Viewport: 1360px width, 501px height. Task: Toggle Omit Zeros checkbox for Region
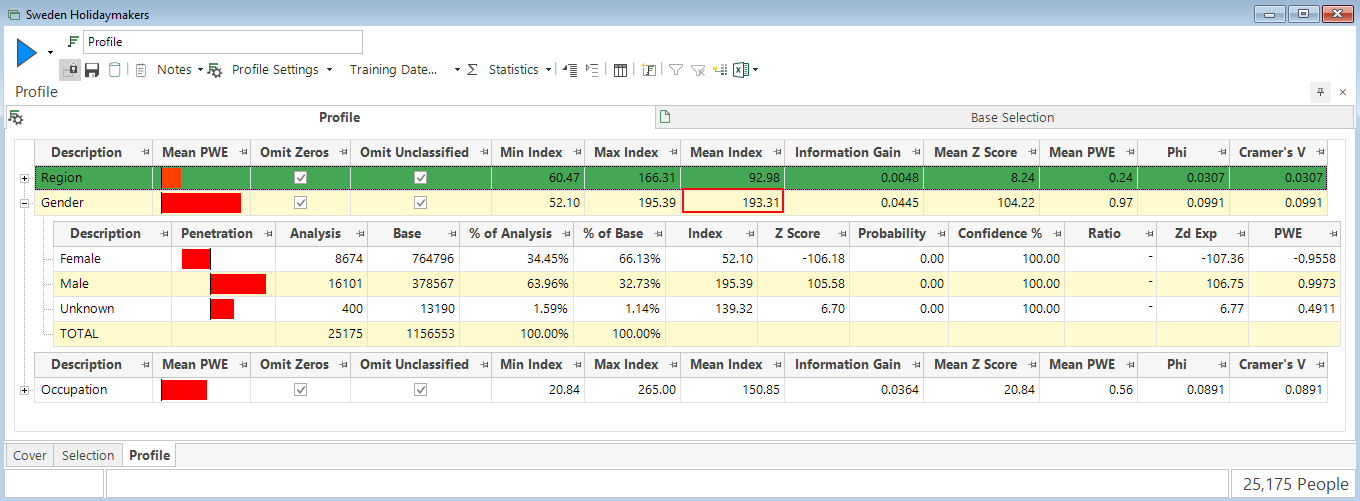point(300,178)
